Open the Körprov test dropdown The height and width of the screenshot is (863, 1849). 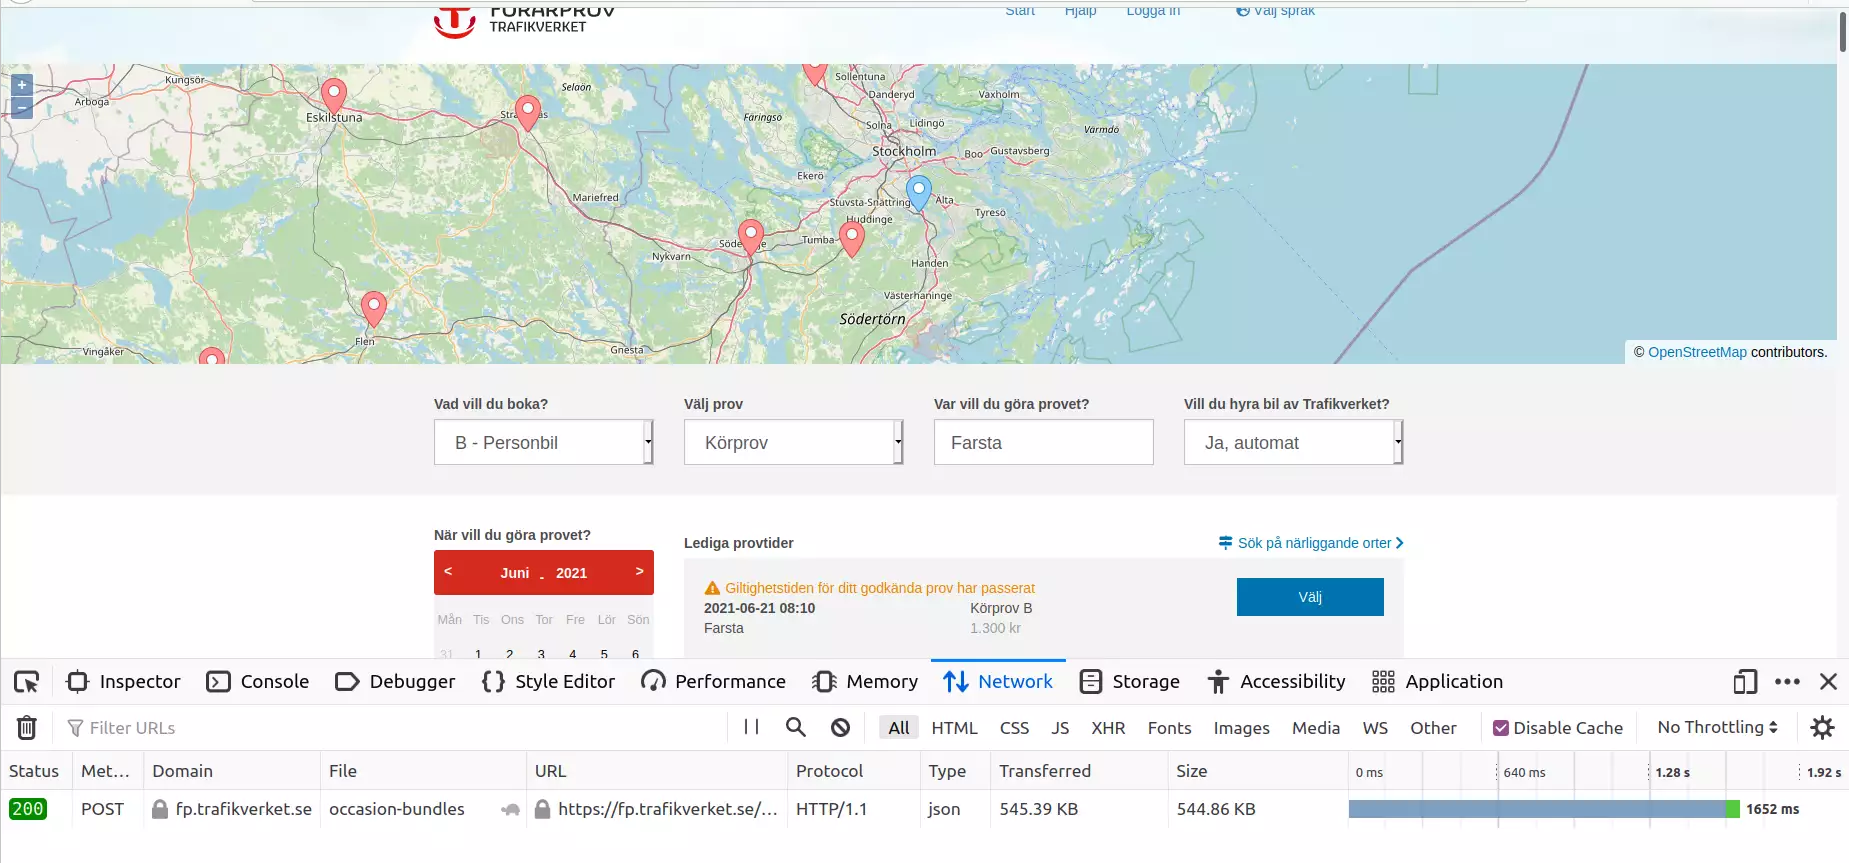tap(793, 442)
